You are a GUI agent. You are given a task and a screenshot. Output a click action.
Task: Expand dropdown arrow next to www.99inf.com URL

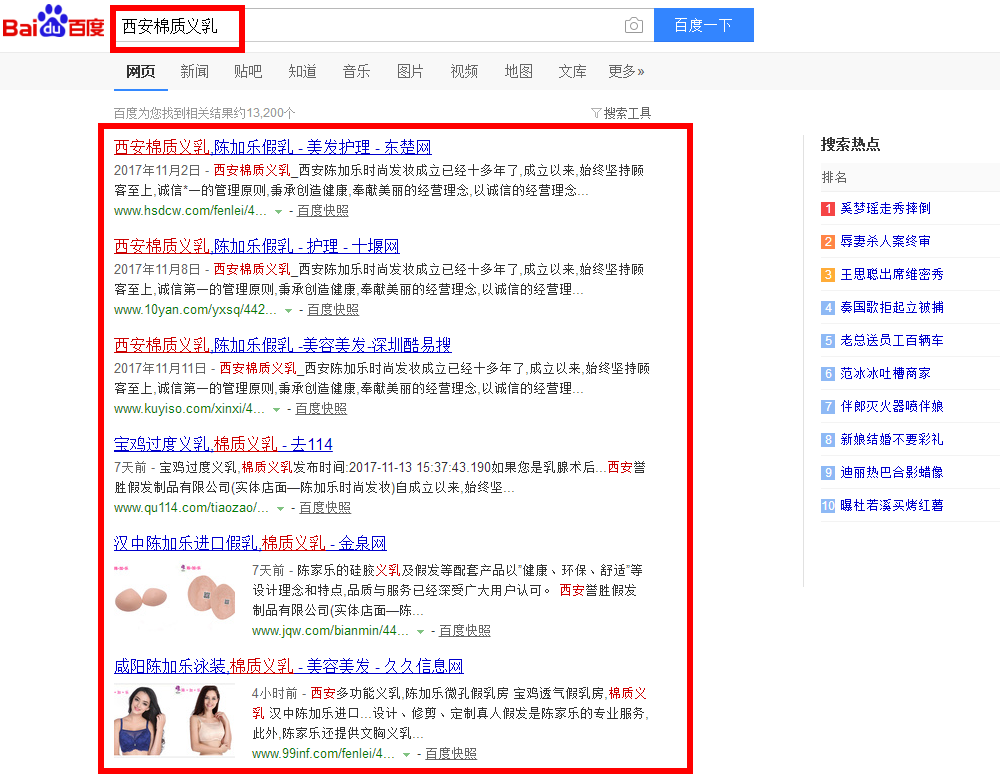tap(406, 755)
